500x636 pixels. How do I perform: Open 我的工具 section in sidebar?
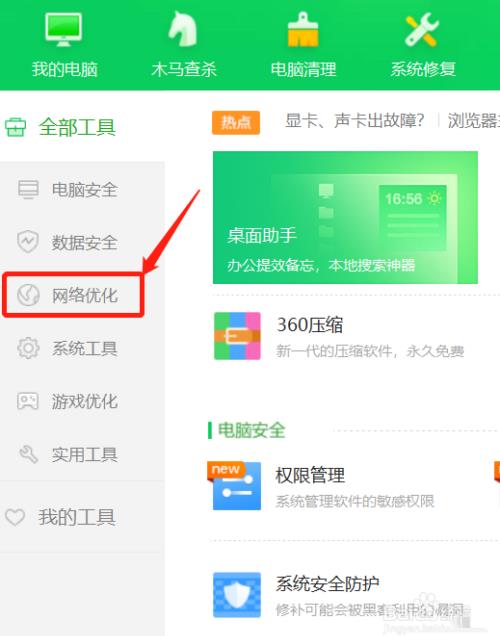pyautogui.click(x=77, y=517)
